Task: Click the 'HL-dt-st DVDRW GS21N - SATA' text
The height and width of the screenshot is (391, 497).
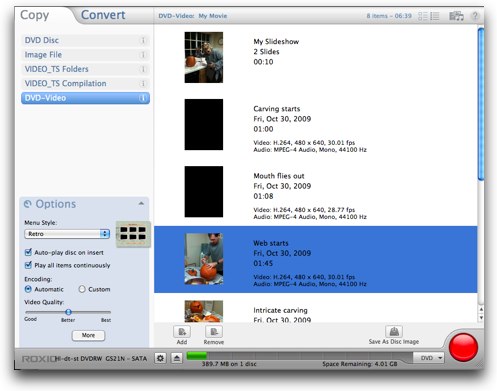Action: 101,359
